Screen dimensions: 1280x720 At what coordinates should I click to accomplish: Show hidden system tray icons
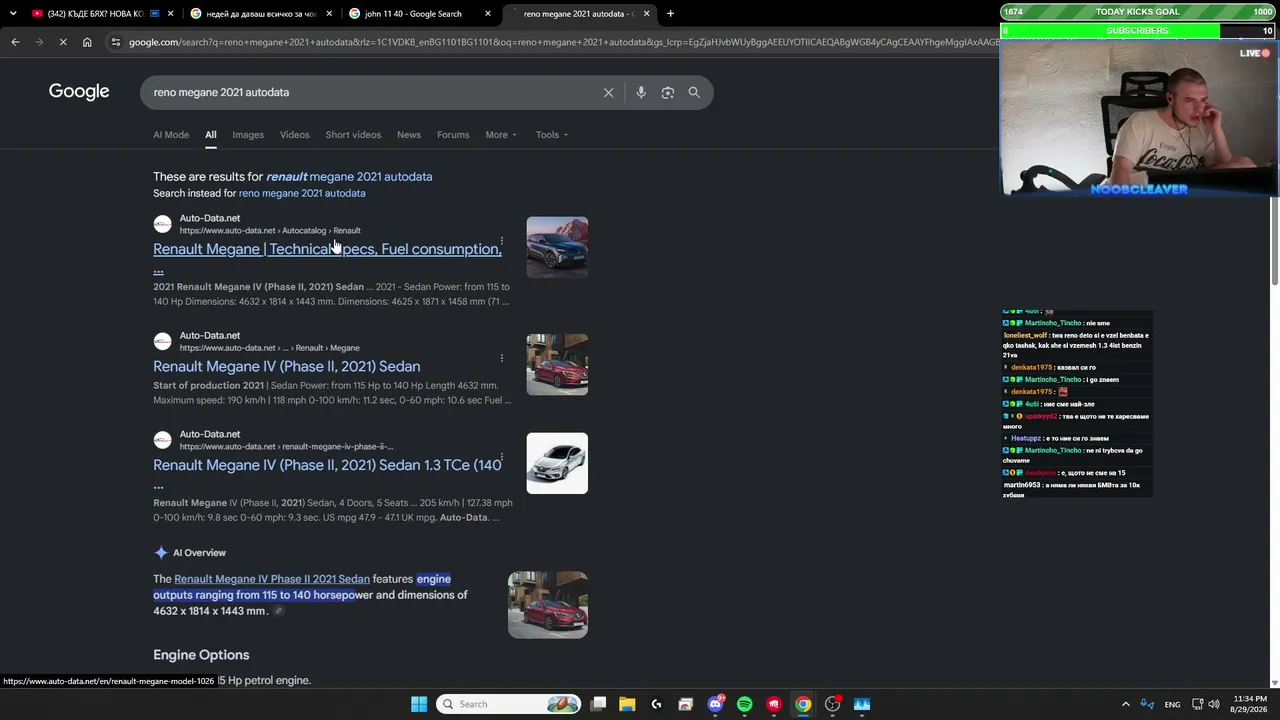tap(1125, 704)
